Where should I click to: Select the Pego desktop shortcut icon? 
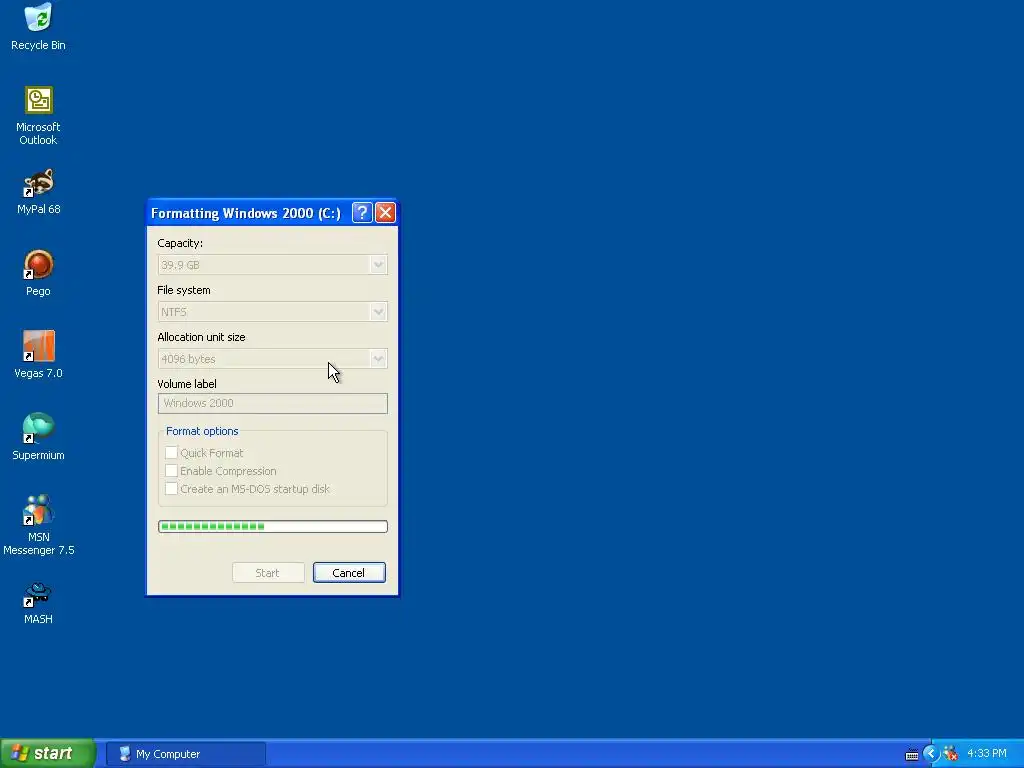(39, 264)
